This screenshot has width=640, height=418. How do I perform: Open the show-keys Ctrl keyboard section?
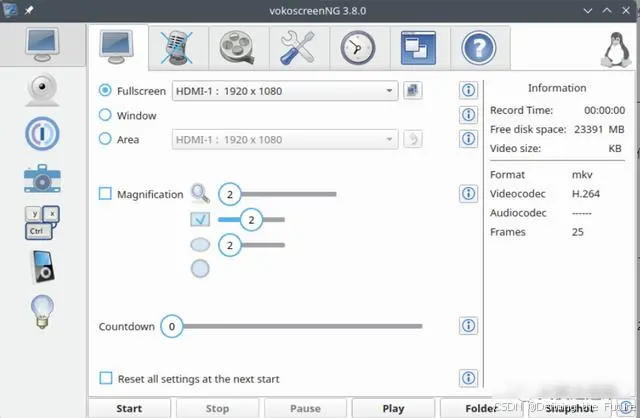tap(42, 222)
